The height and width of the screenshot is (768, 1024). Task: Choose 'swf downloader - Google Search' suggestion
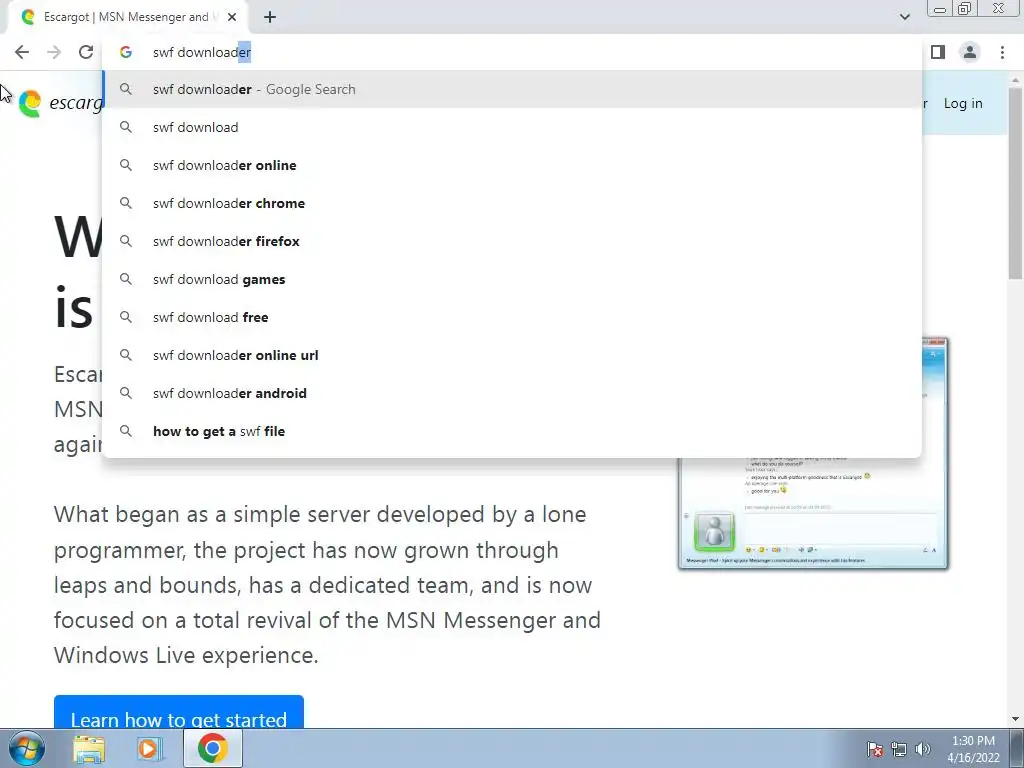pyautogui.click(x=512, y=89)
